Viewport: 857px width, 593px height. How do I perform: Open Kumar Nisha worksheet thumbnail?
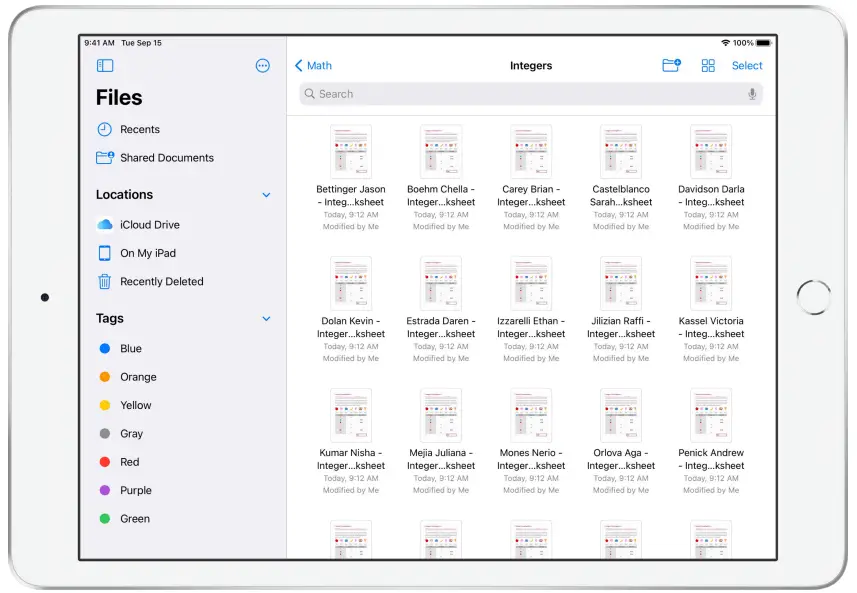[x=351, y=415]
